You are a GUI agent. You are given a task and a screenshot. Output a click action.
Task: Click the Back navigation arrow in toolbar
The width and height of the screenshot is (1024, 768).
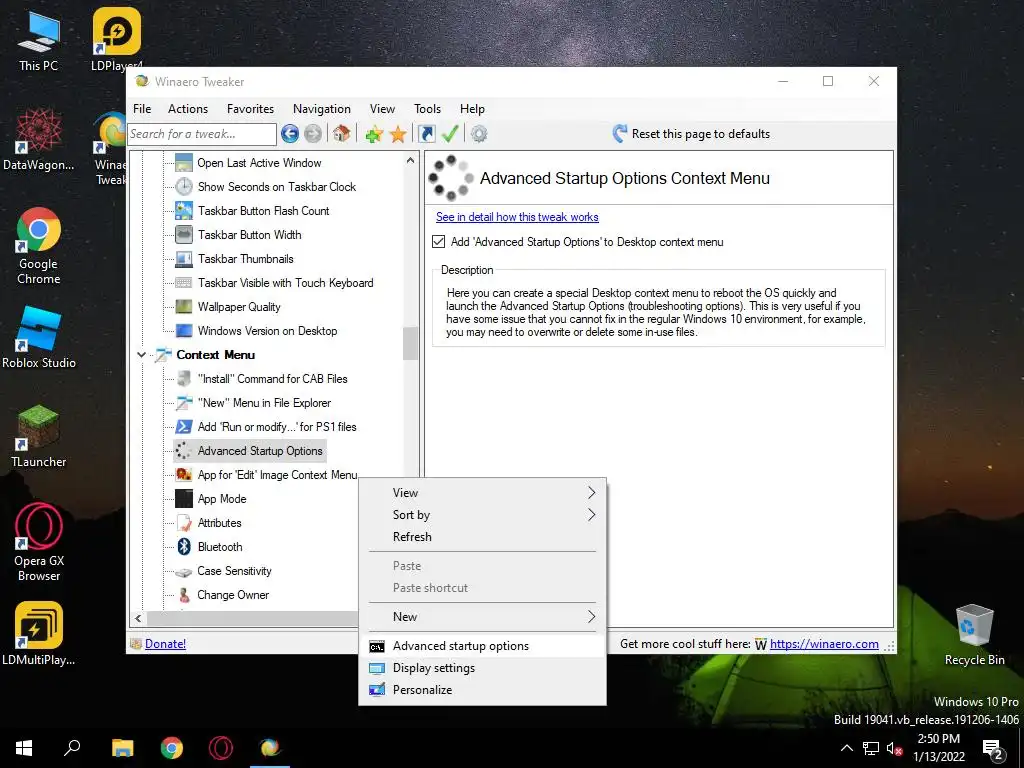point(290,134)
